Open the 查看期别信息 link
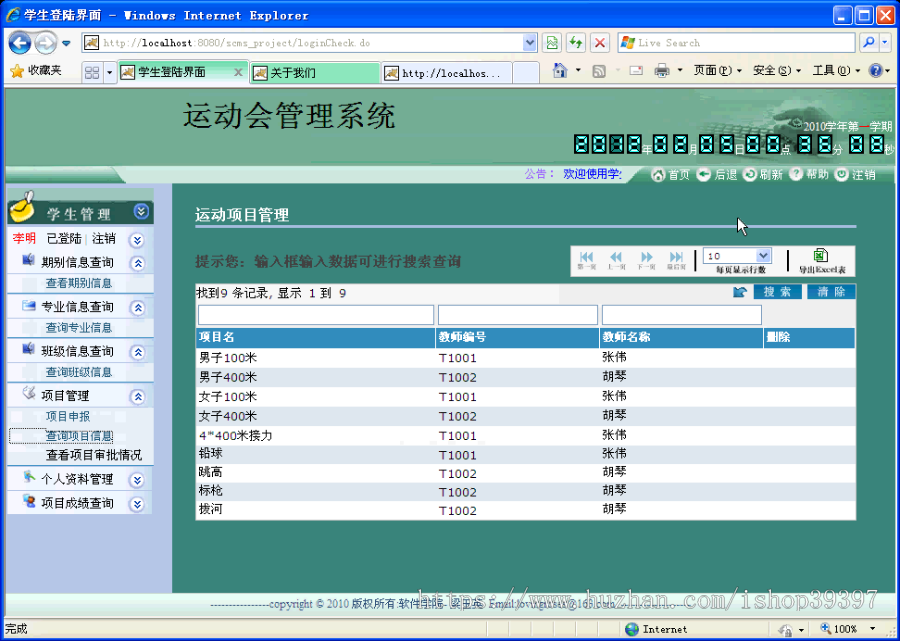 coord(79,283)
